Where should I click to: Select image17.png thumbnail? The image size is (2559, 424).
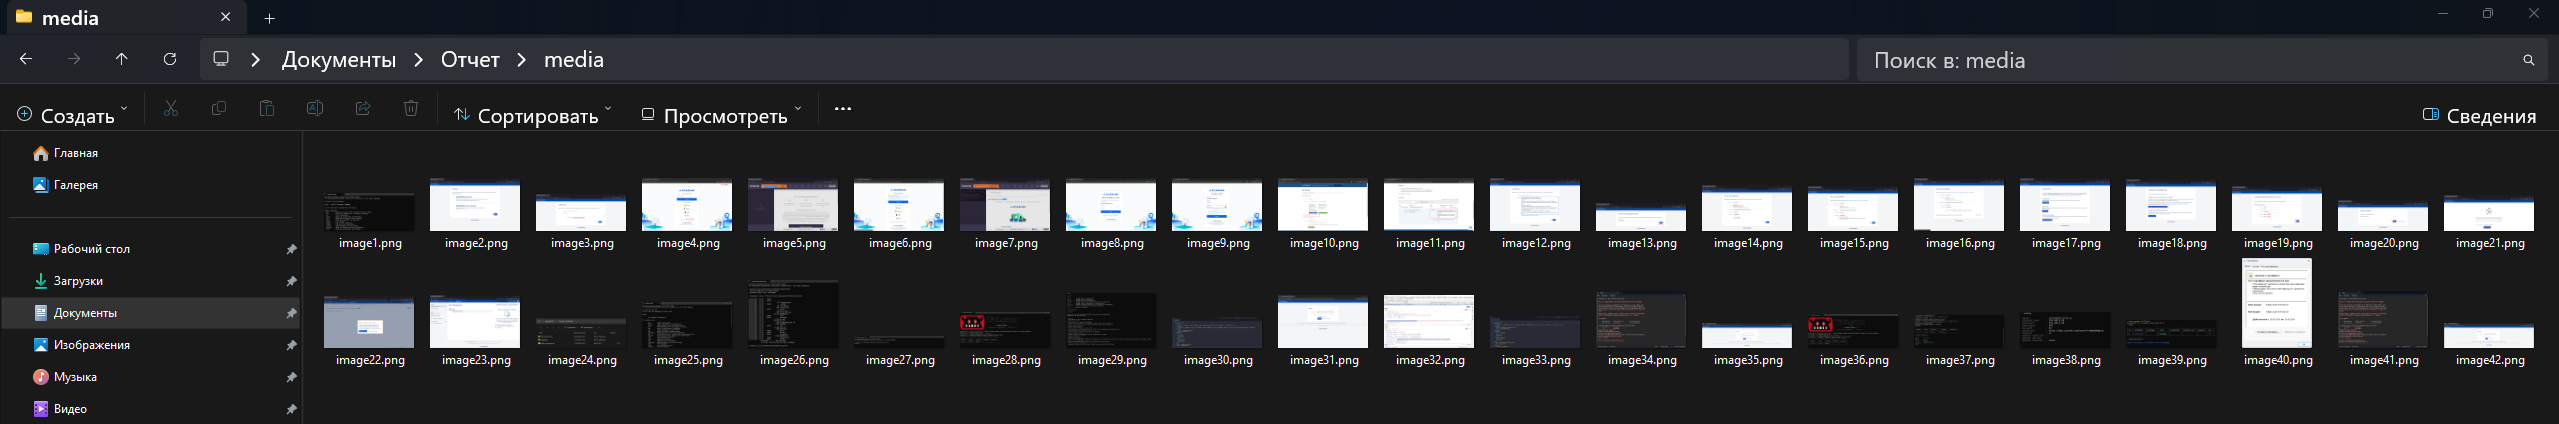tap(2065, 205)
